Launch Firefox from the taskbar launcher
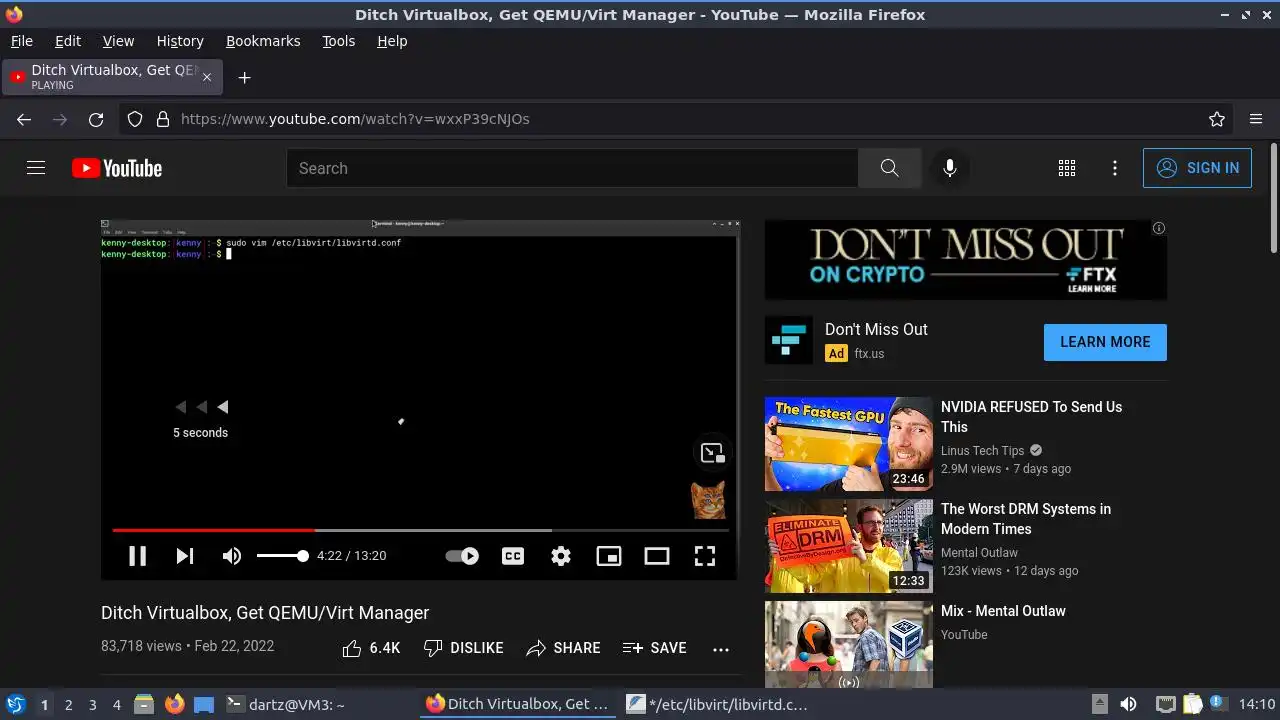 coord(174,704)
